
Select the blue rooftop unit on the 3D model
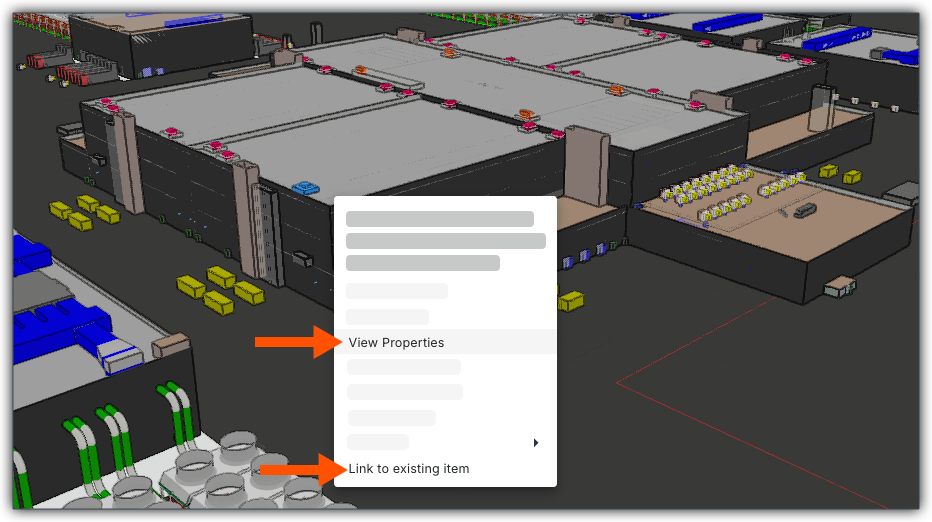(306, 188)
